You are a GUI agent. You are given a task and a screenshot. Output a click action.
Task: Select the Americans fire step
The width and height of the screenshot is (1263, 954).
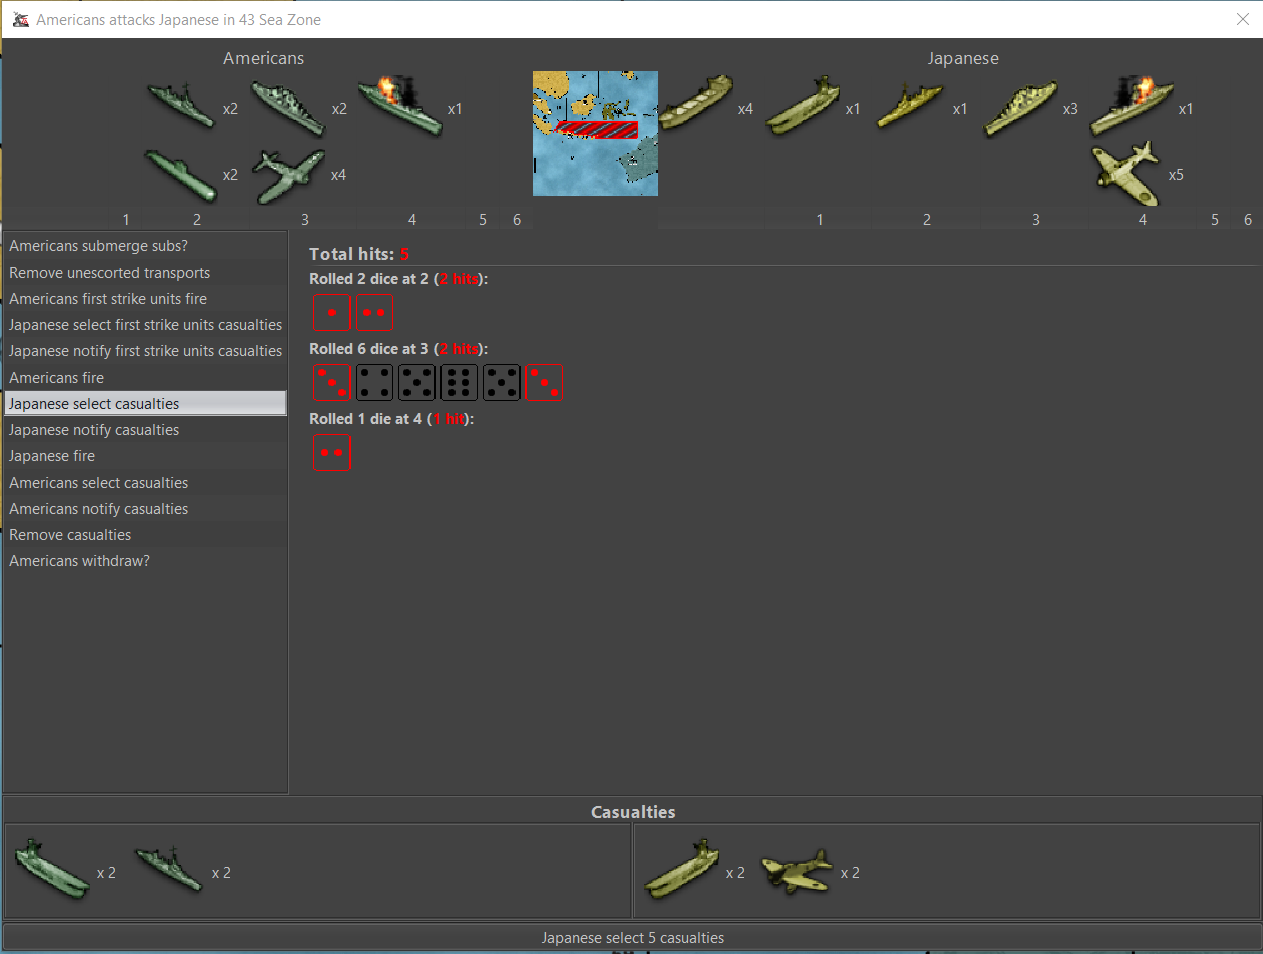tap(145, 377)
